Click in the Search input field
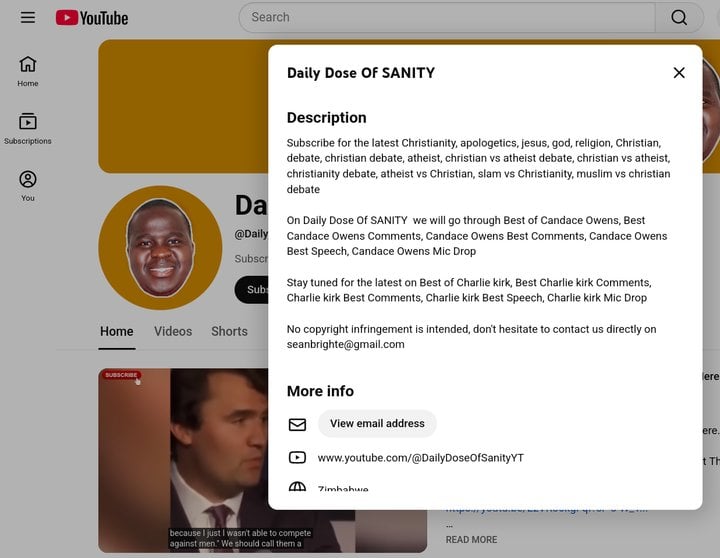Viewport: 720px width, 558px height. [445, 17]
